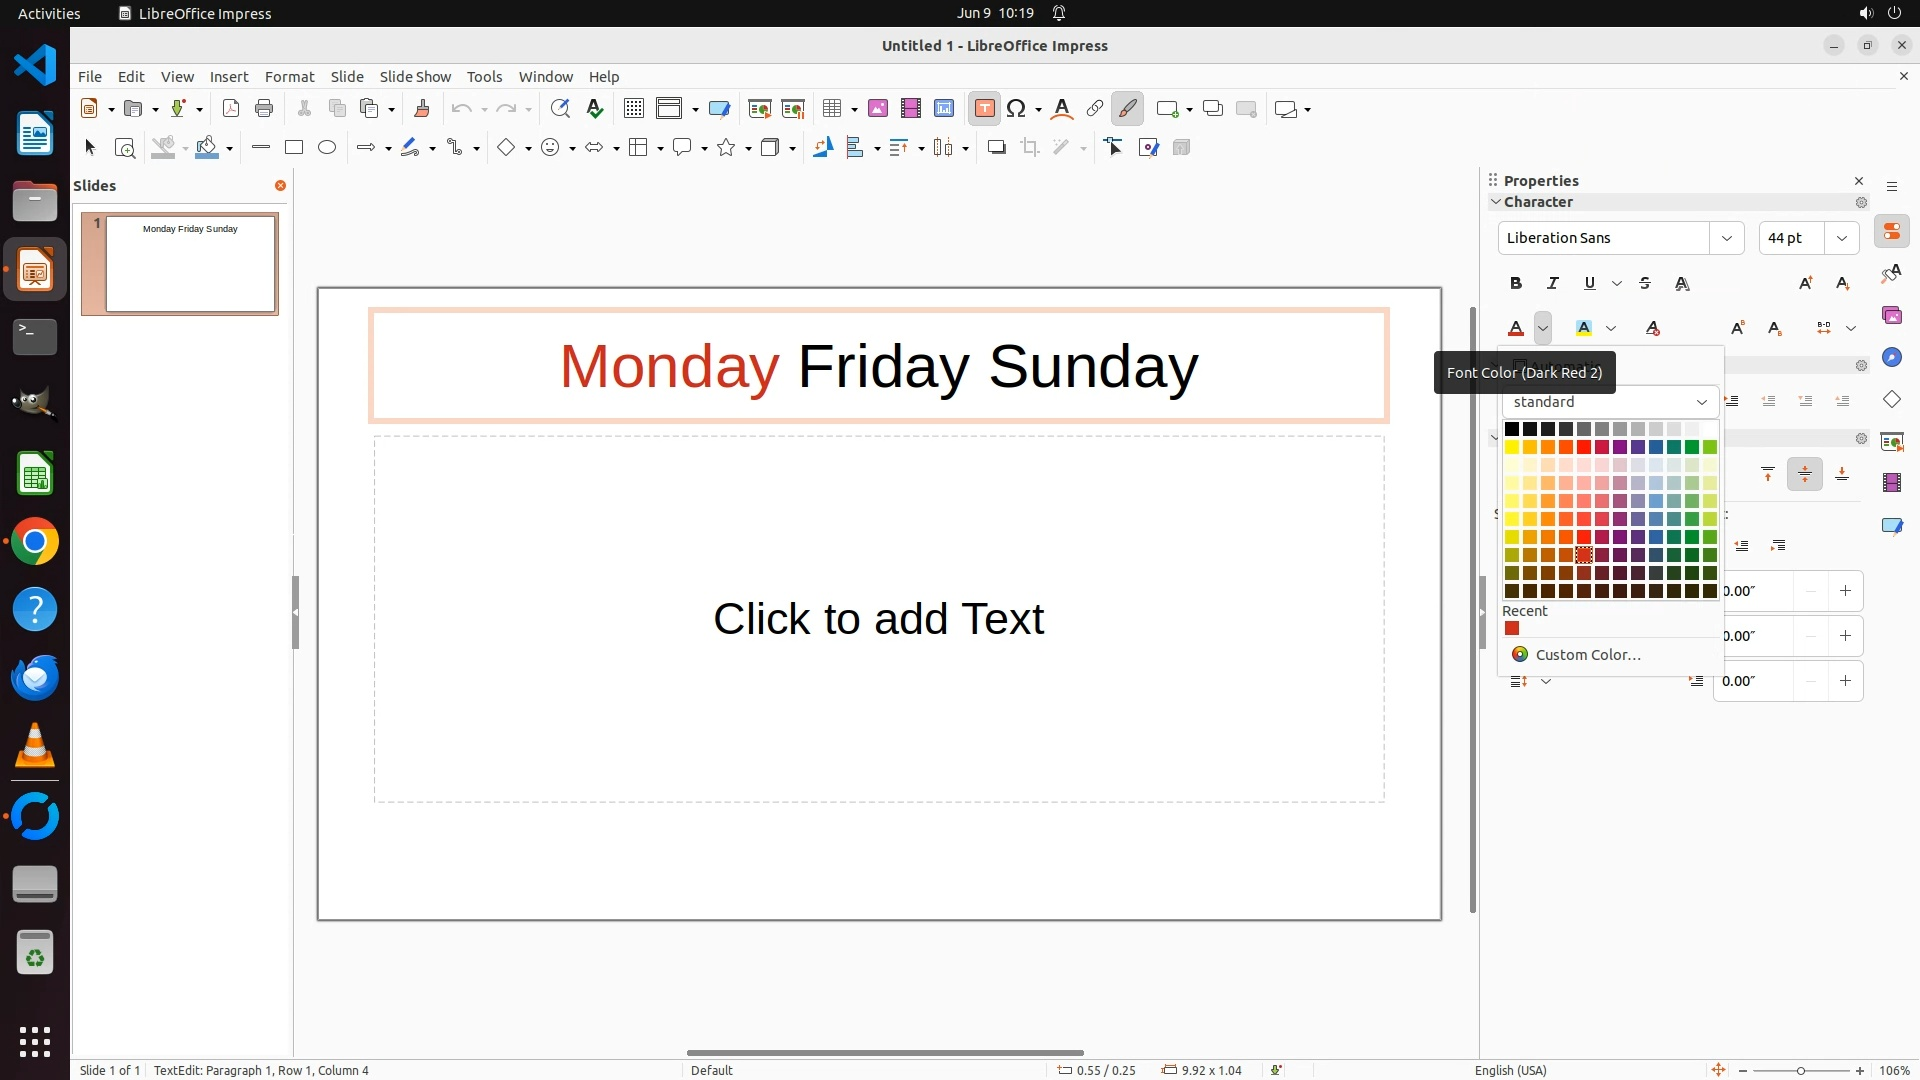
Task: Click the Custom Color... button
Action: 1587,655
